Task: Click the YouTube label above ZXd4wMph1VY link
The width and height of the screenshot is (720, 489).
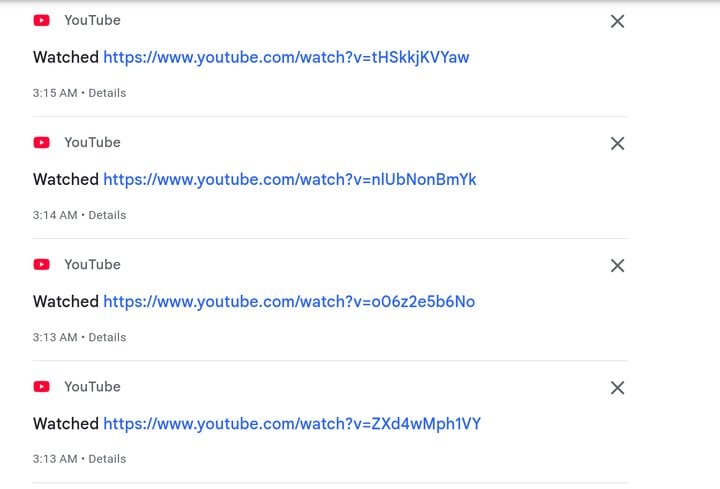Action: [x=92, y=387]
